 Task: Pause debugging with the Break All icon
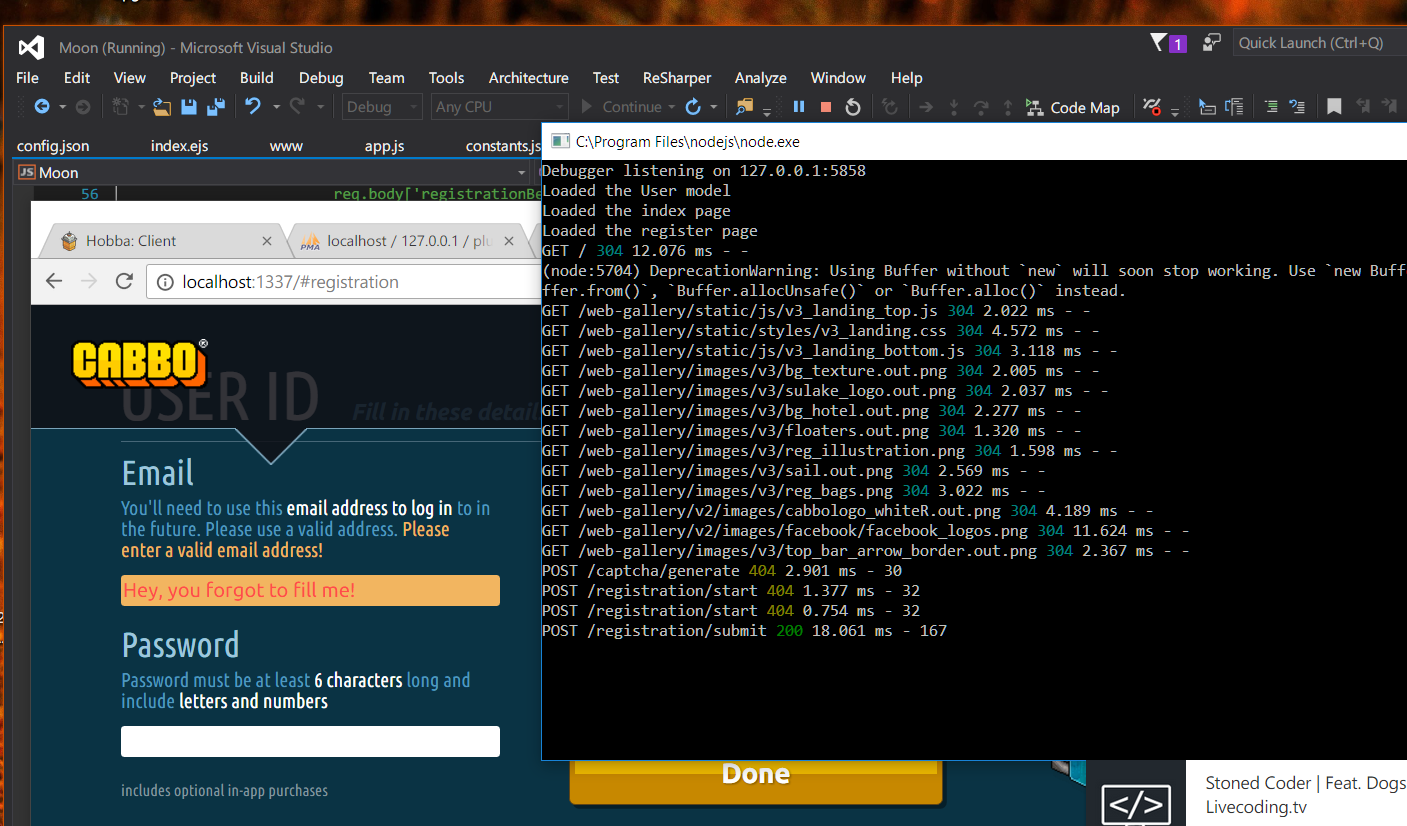798,107
